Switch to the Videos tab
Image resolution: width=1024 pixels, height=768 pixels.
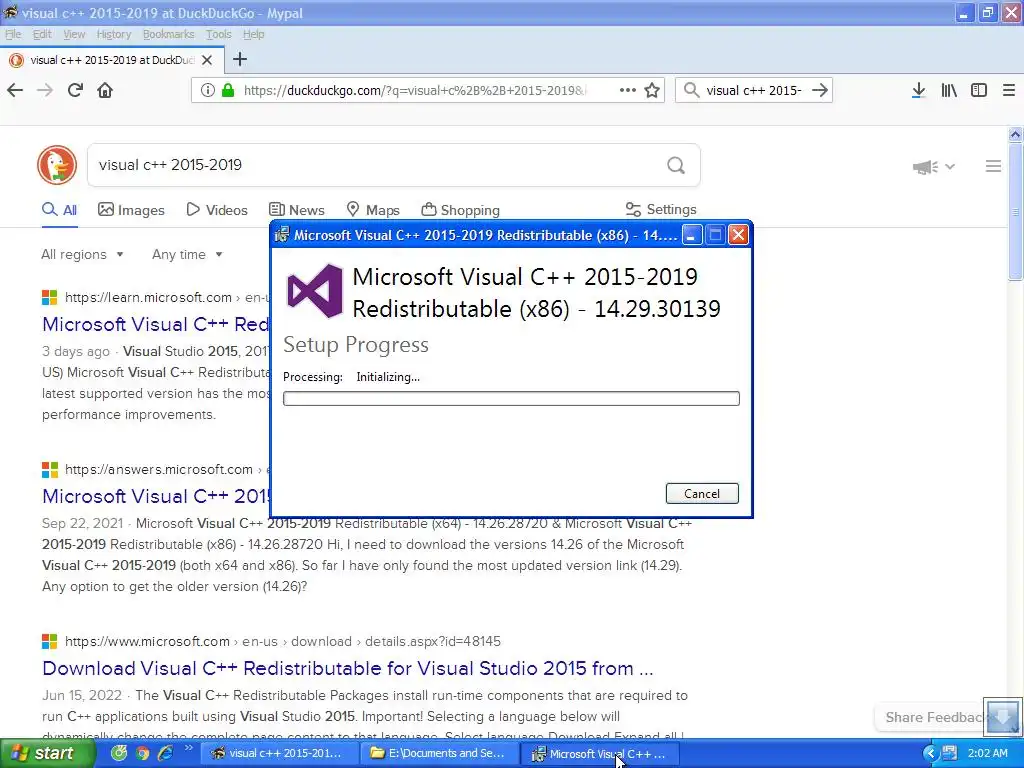click(x=217, y=210)
